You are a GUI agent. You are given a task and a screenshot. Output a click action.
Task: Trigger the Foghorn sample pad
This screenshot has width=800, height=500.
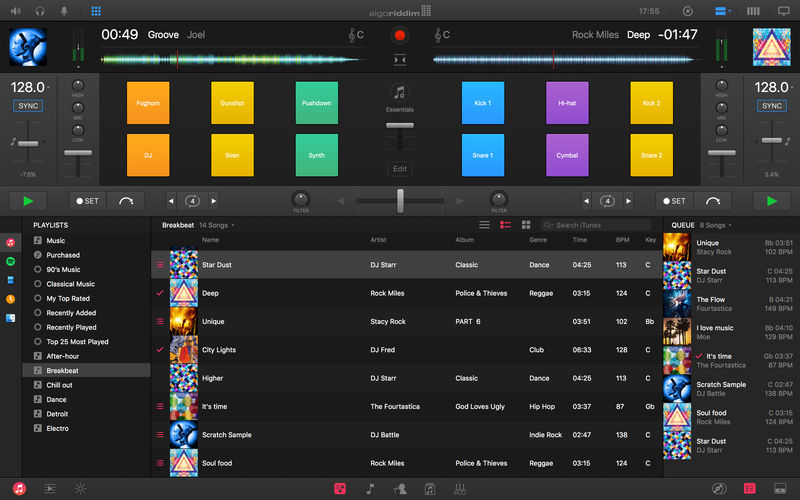pyautogui.click(x=148, y=103)
